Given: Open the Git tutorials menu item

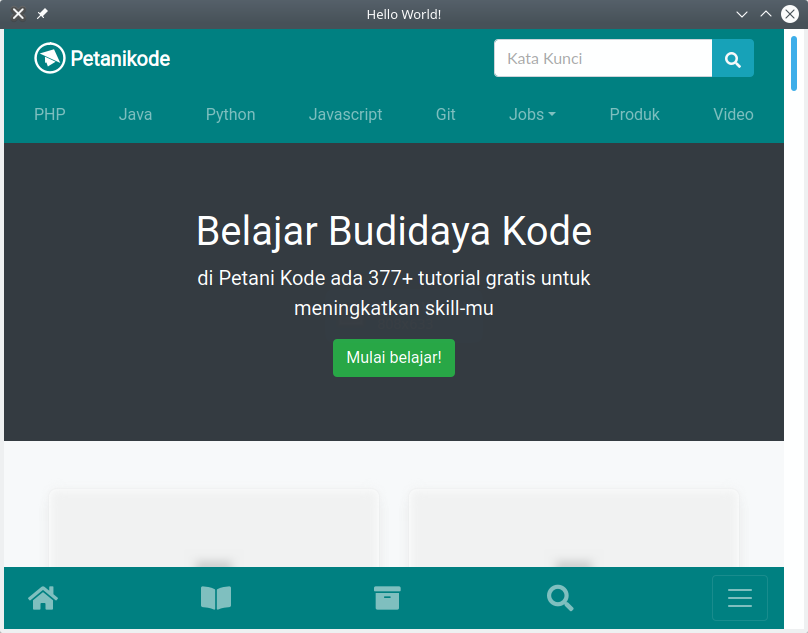Looking at the screenshot, I should [x=445, y=114].
